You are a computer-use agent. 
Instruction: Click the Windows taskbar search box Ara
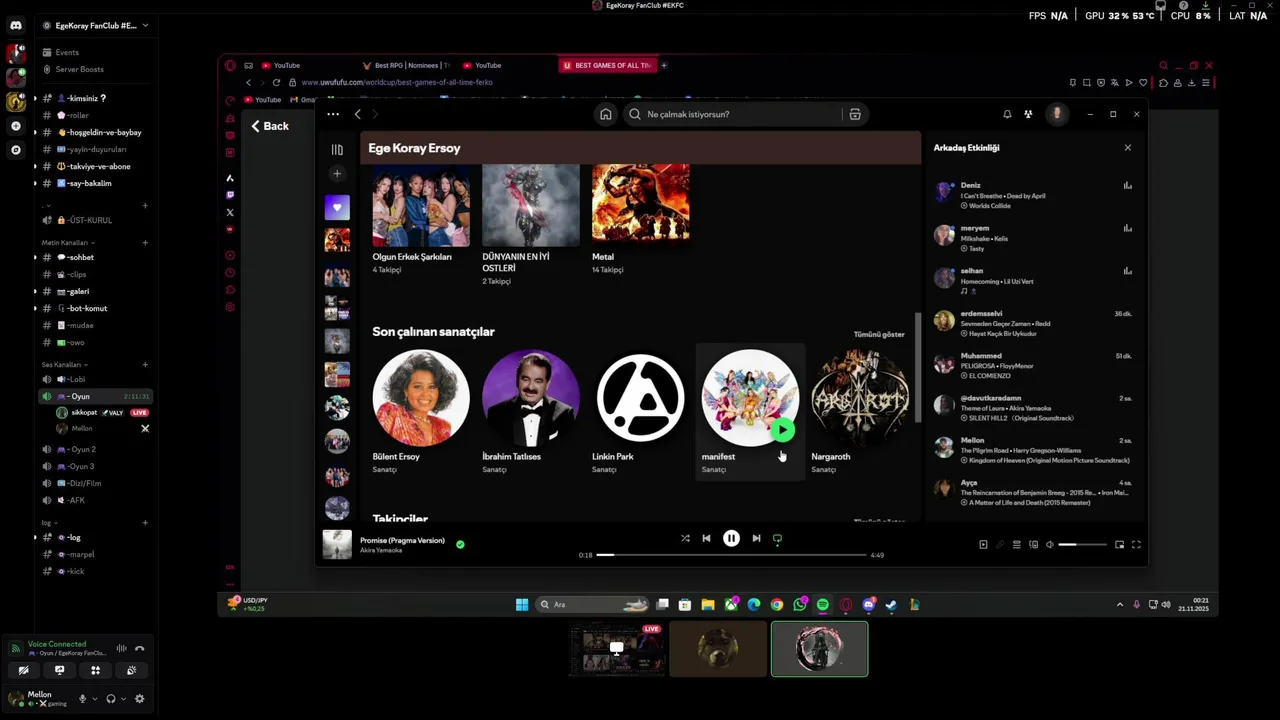tap(594, 605)
